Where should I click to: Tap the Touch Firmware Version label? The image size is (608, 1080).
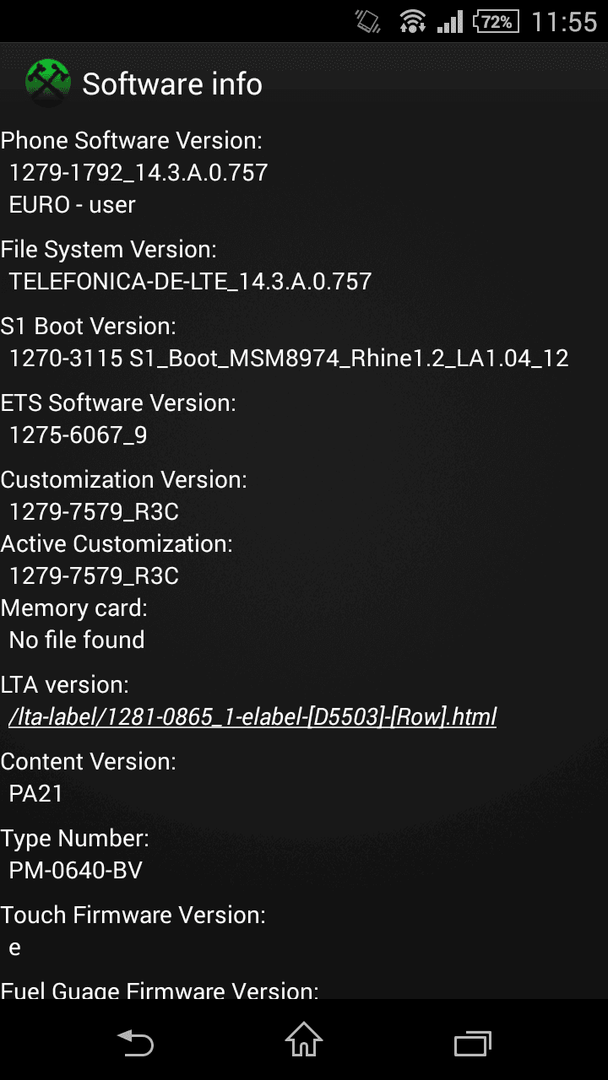pos(133,915)
